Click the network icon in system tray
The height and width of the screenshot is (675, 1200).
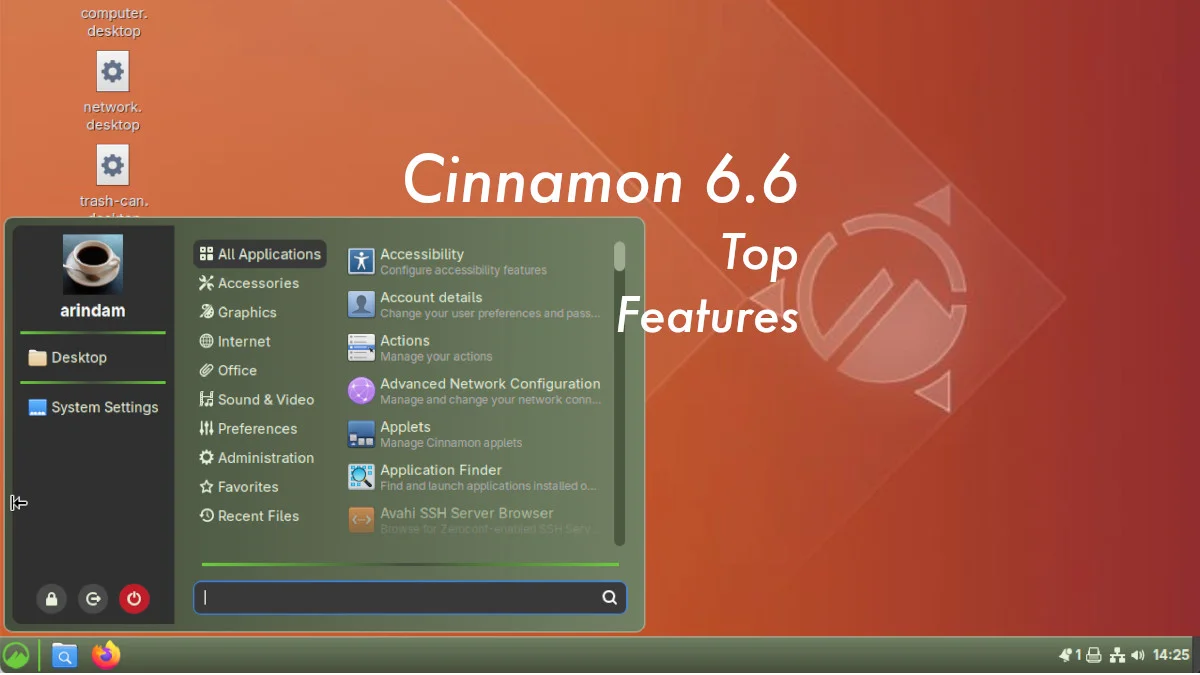pos(1117,656)
